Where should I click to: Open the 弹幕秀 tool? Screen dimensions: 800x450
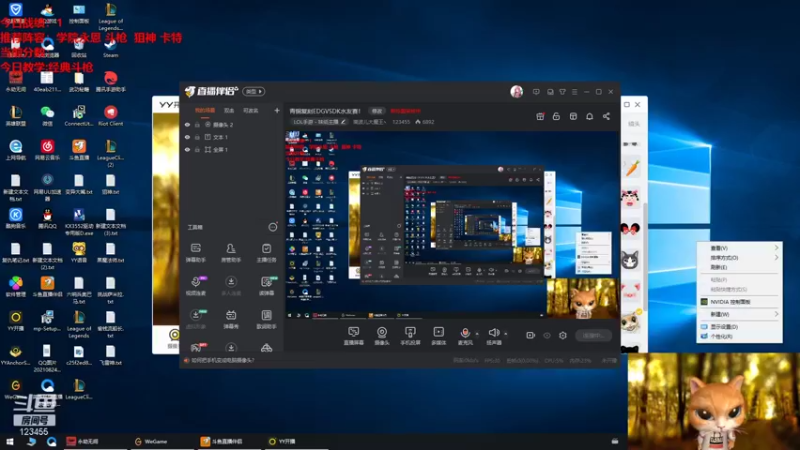pyautogui.click(x=231, y=319)
